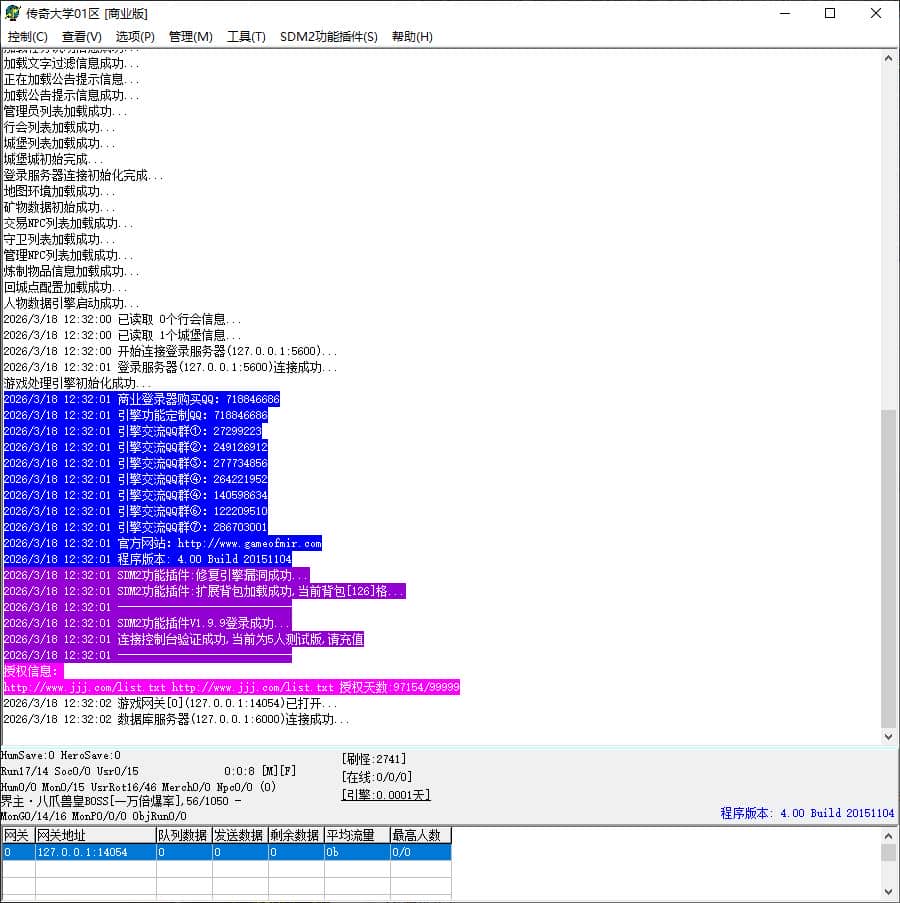The width and height of the screenshot is (900, 903).
Task: Open the 帮助(H) menu
Action: pyautogui.click(x=412, y=37)
